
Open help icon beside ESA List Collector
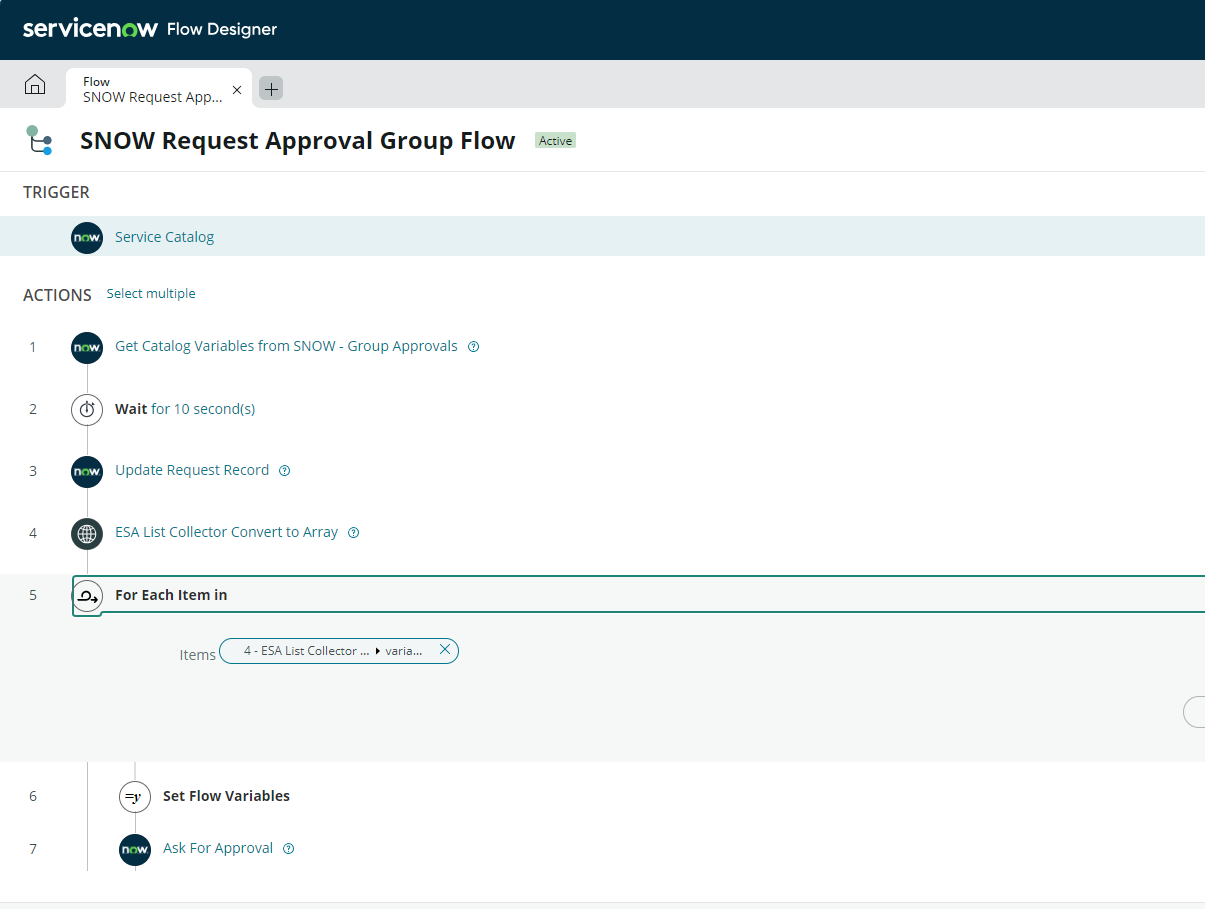coord(353,533)
